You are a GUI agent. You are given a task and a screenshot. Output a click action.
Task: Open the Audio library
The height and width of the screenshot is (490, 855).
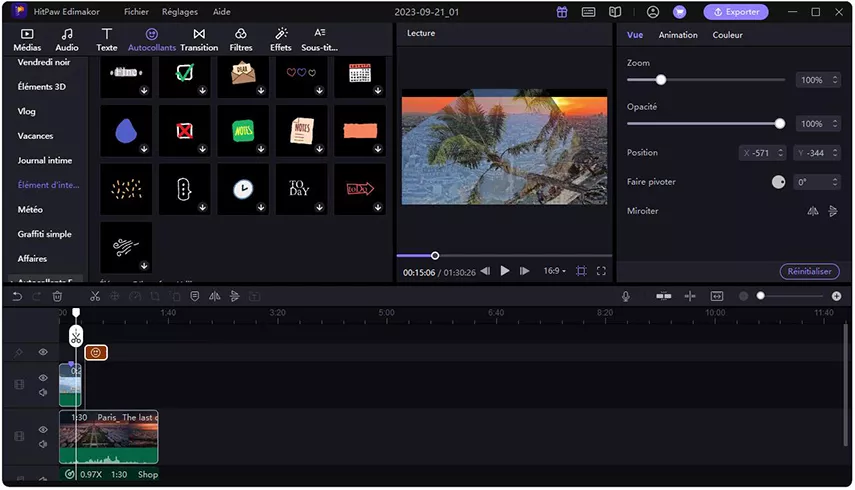[67, 40]
